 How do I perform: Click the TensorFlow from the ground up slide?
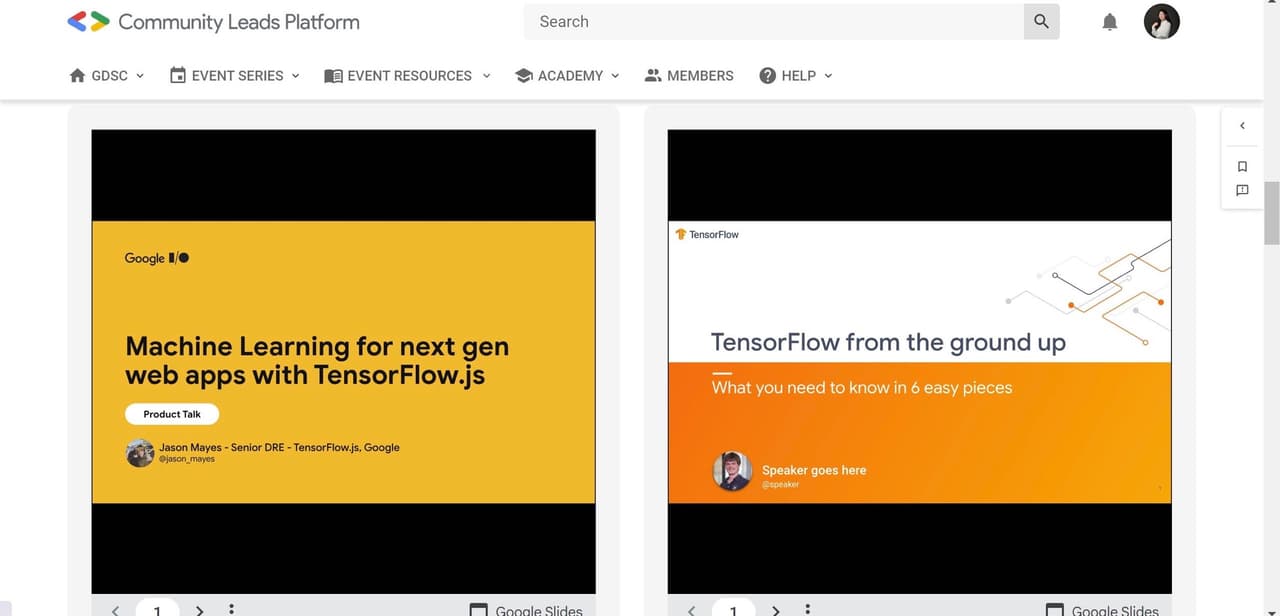pos(919,361)
